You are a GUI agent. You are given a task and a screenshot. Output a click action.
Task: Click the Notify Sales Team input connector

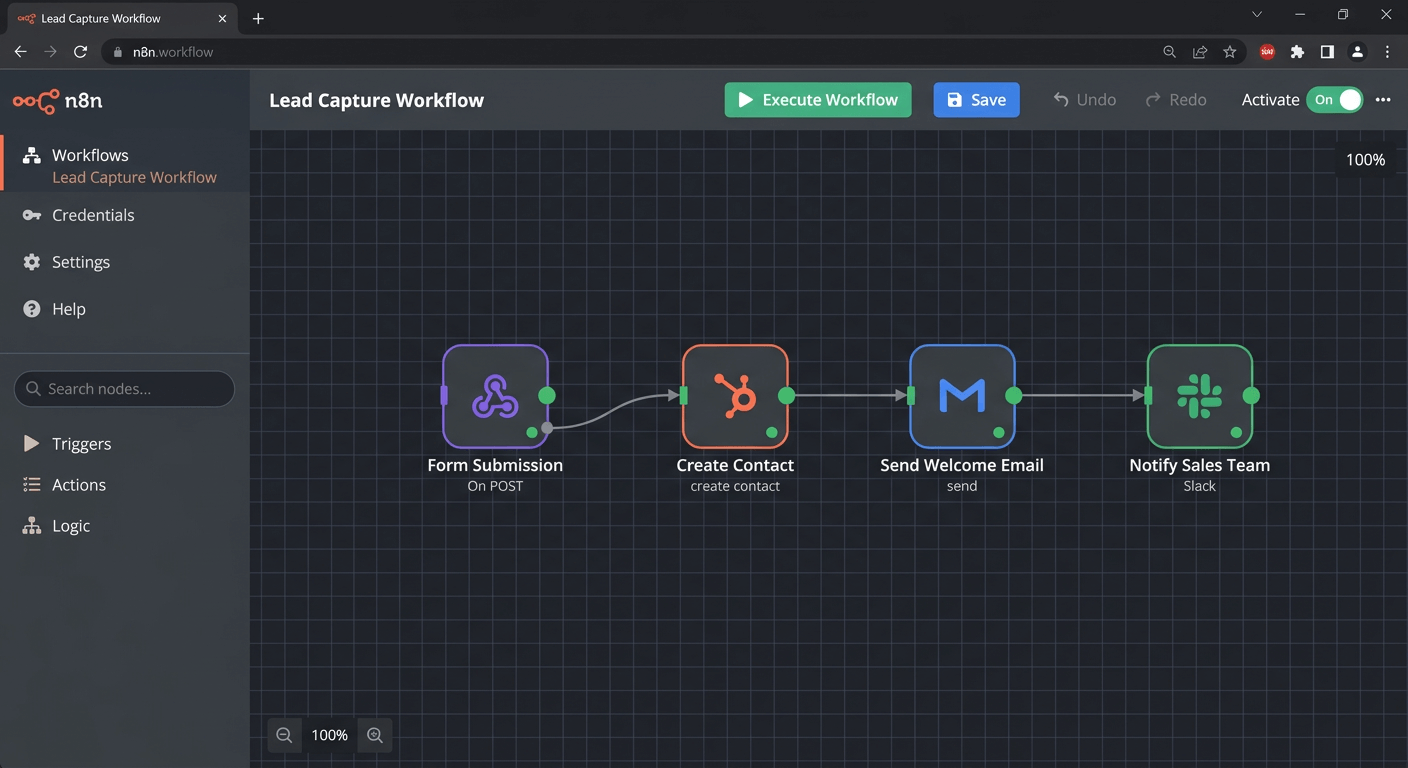pyautogui.click(x=1148, y=396)
